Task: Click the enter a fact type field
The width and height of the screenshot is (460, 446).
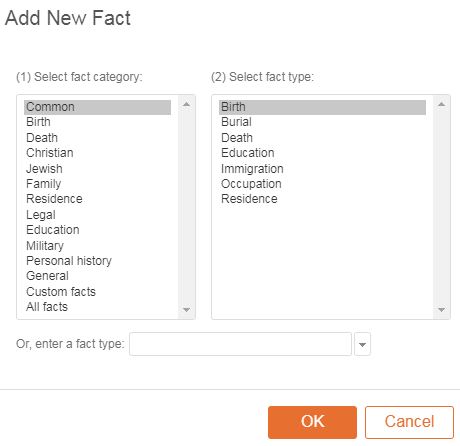Action: point(240,344)
